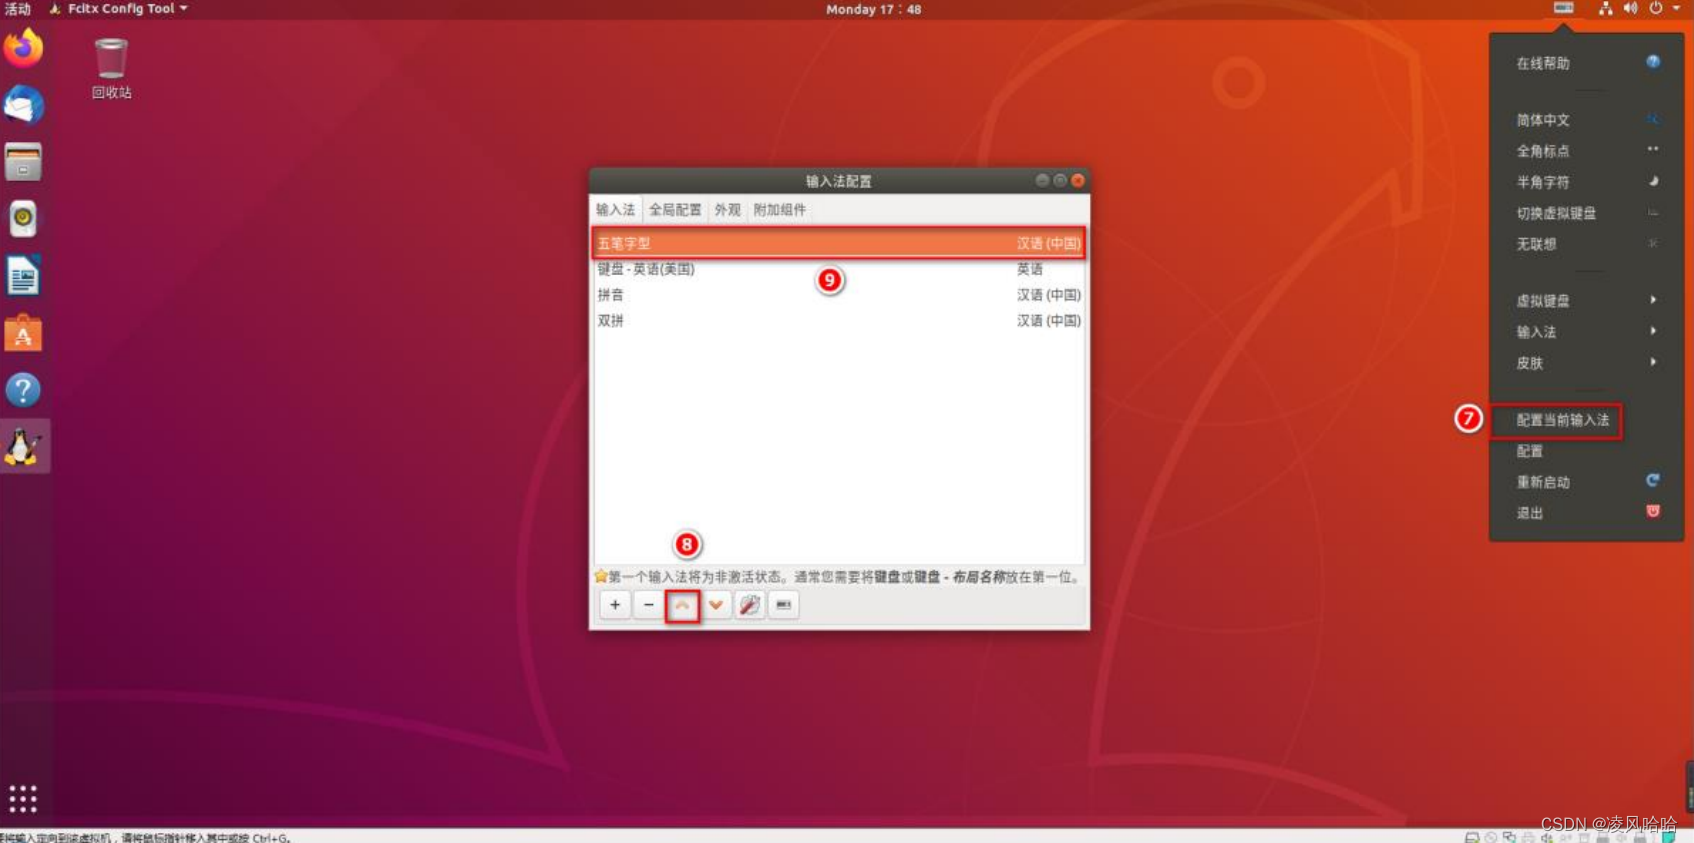Choose 重新启动 in the tray menu

(1586, 482)
